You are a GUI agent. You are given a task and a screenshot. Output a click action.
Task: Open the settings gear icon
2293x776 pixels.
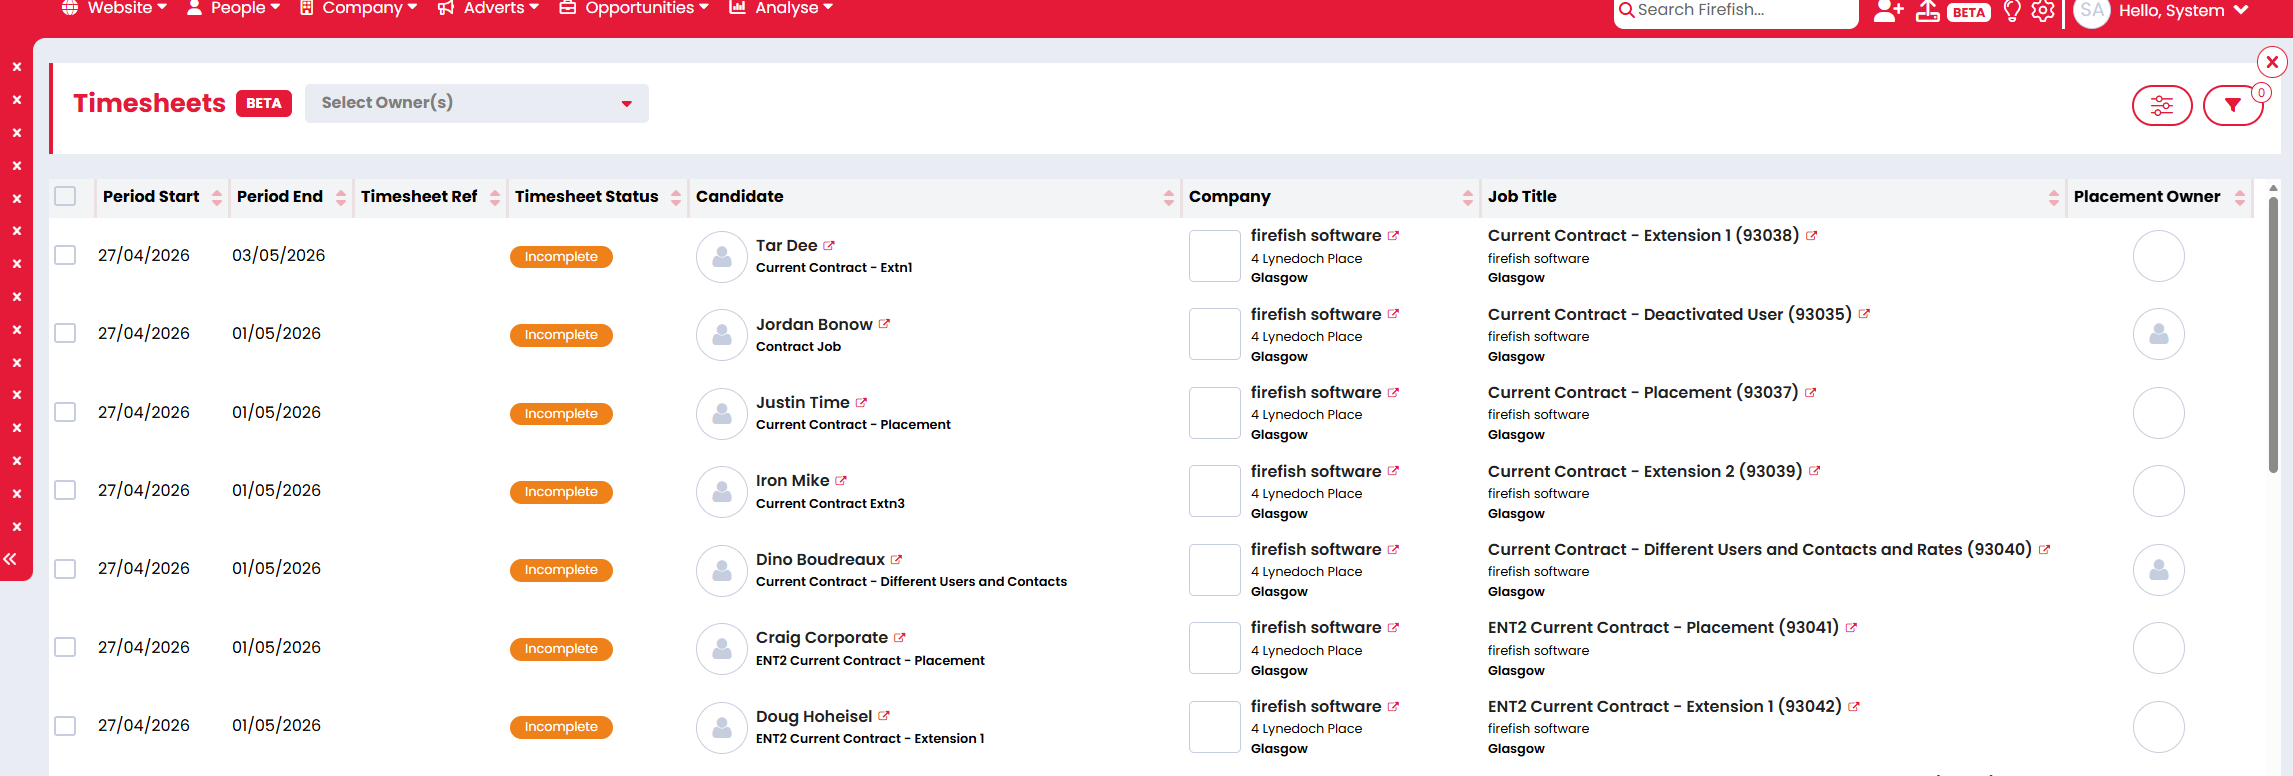pyautogui.click(x=2043, y=11)
